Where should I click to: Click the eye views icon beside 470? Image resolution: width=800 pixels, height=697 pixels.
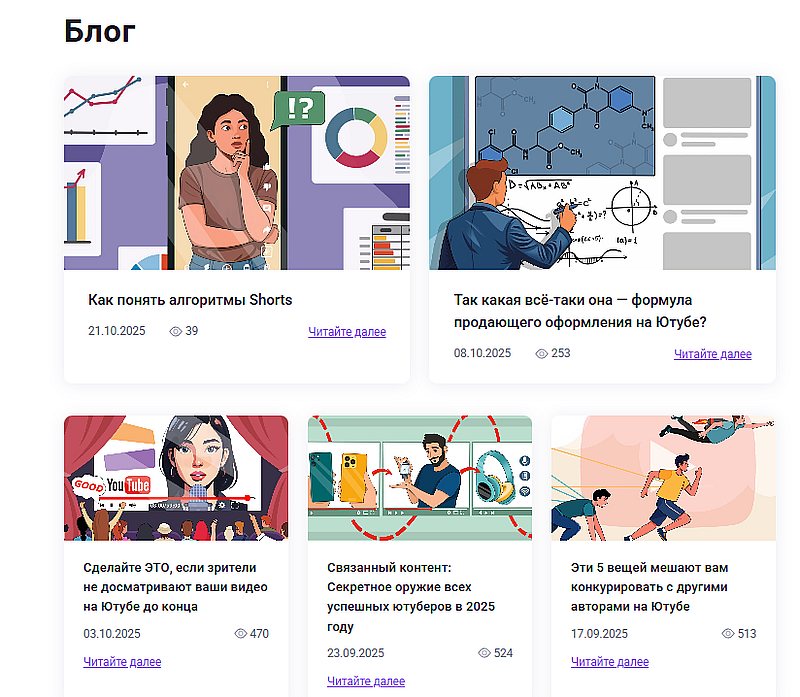[240, 633]
